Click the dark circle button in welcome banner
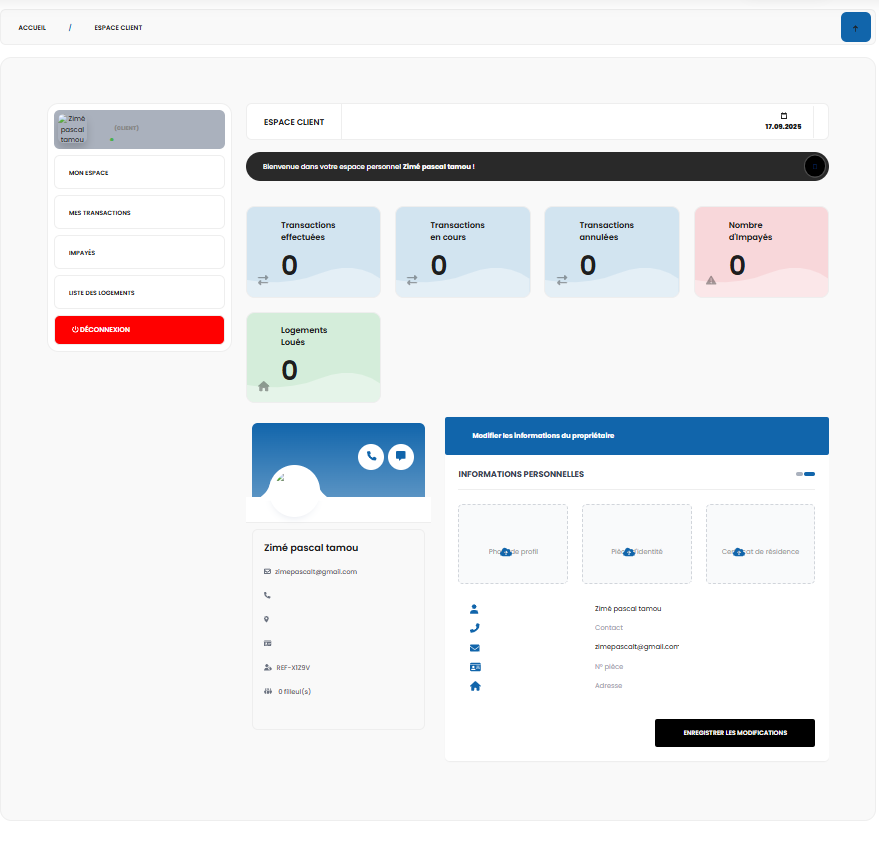The width and height of the screenshot is (879, 865). [x=815, y=167]
